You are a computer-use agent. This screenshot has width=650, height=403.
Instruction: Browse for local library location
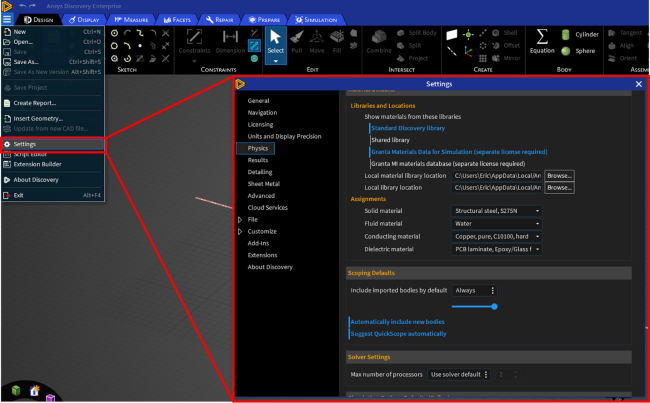559,188
